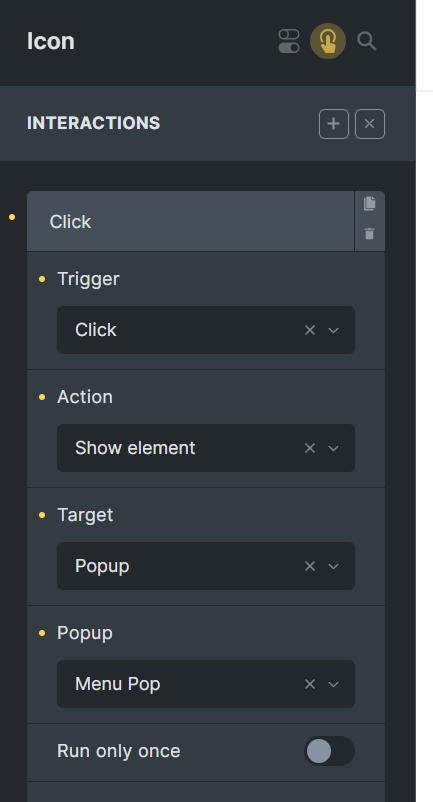Clear the Trigger field value

click(310, 330)
